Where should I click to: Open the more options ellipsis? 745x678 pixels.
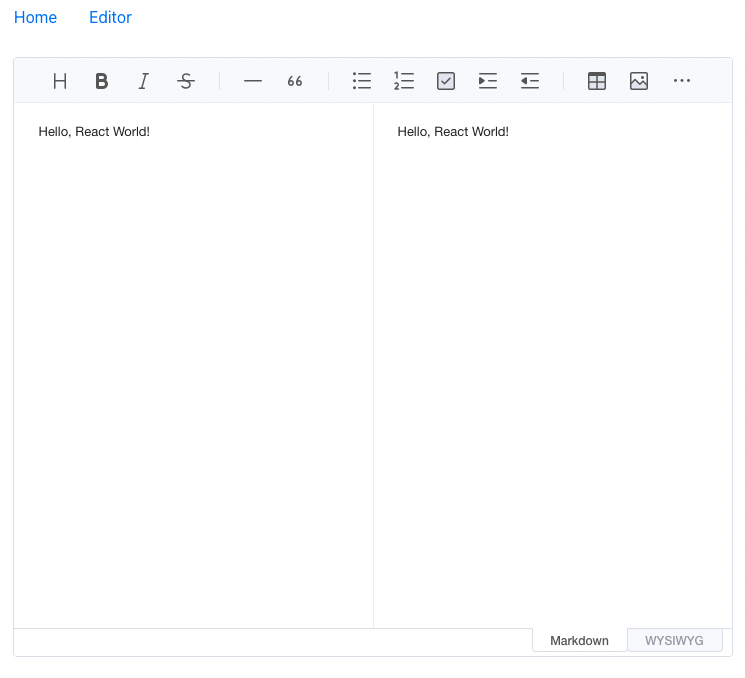(681, 81)
